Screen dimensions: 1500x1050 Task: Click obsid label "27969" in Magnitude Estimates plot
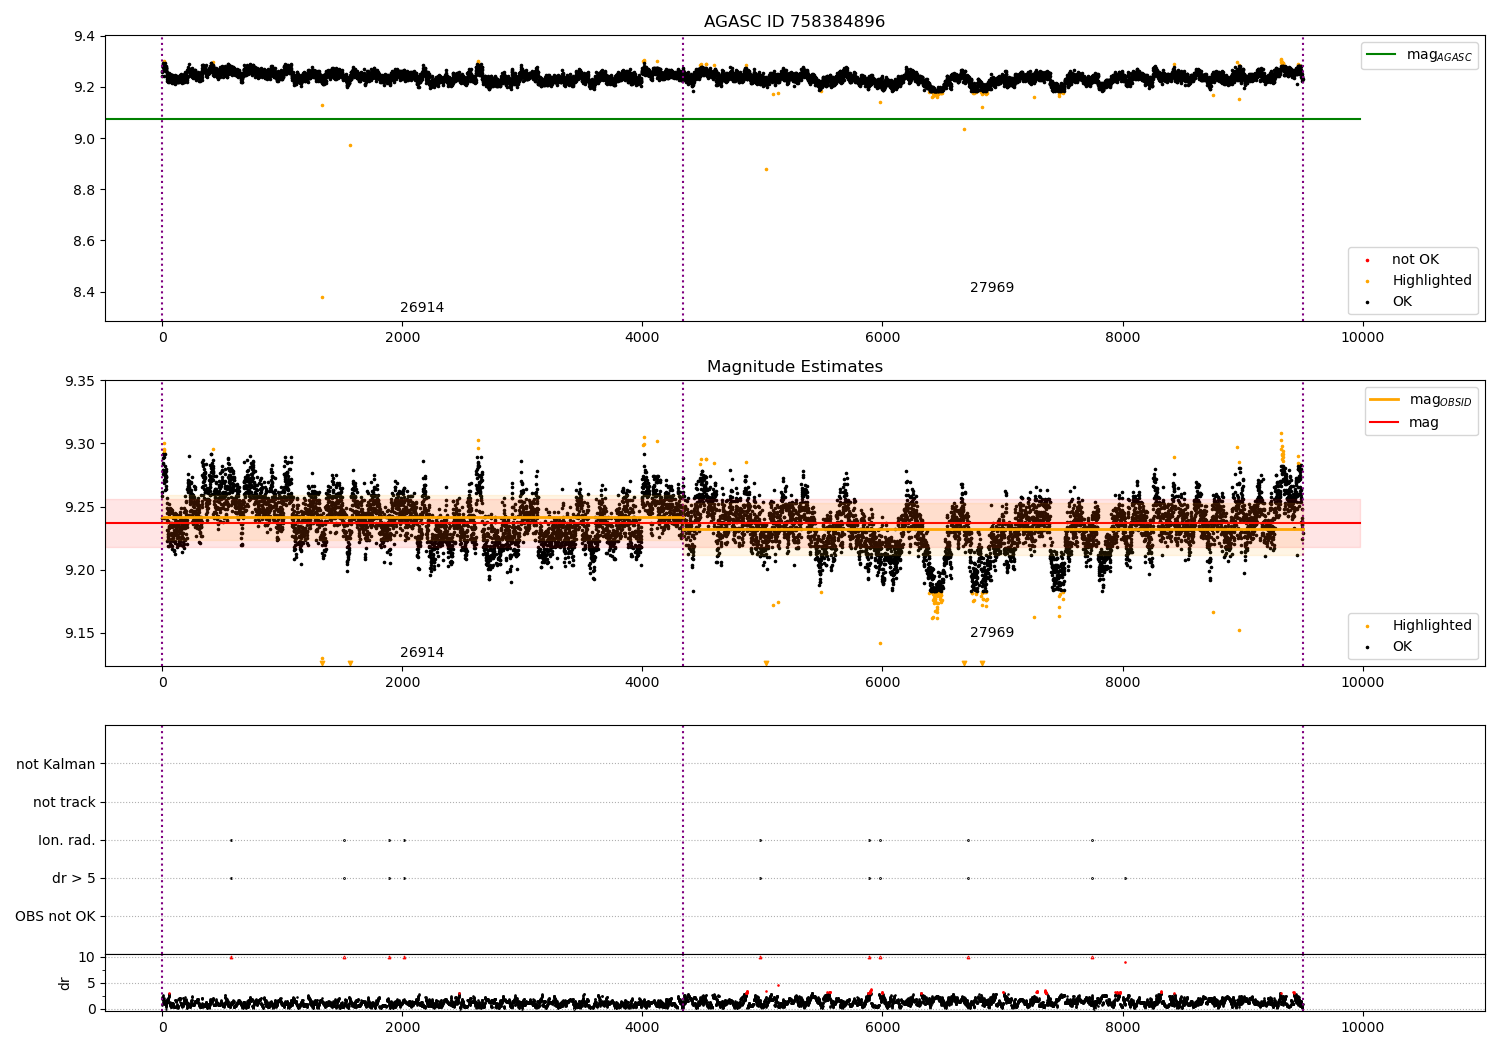click(992, 633)
